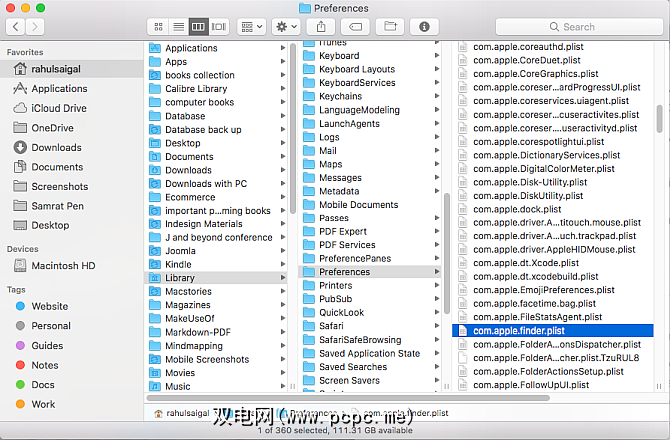Click the Search field
This screenshot has height=440, width=670.
click(x=579, y=27)
